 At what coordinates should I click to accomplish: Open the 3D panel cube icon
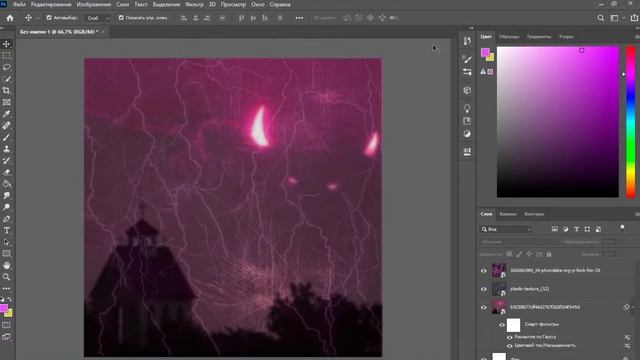click(x=467, y=90)
